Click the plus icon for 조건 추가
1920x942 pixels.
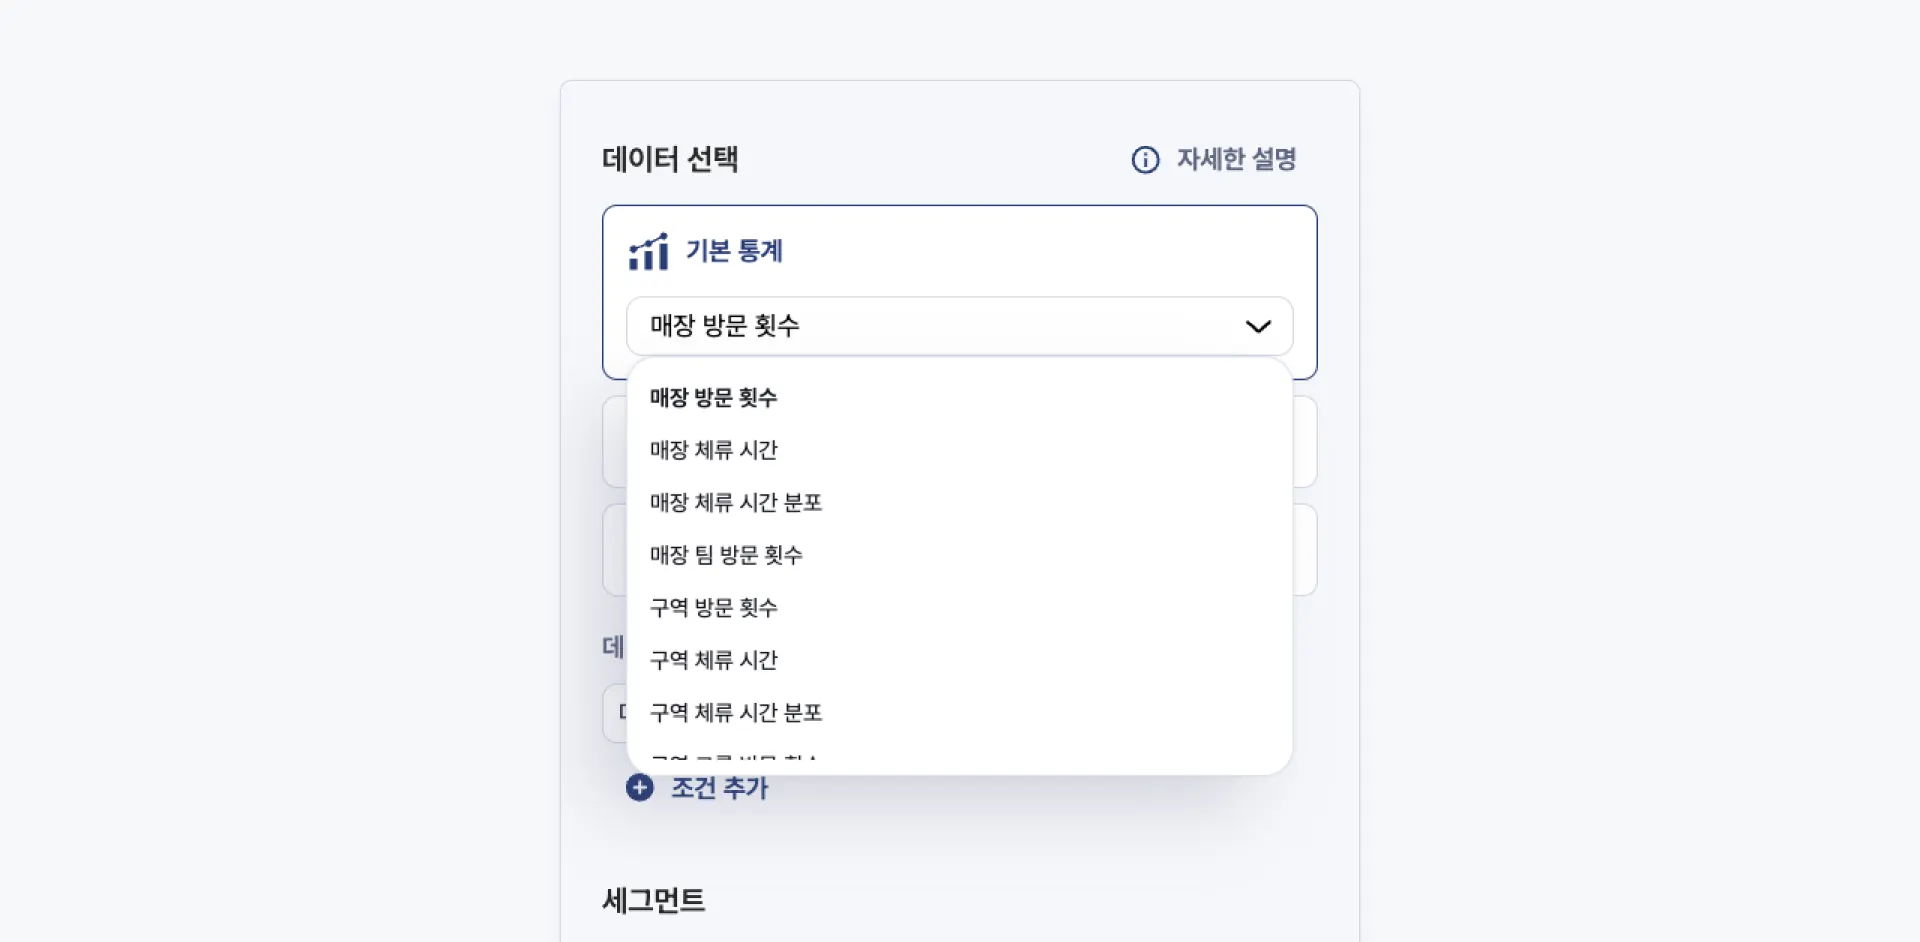(x=640, y=788)
